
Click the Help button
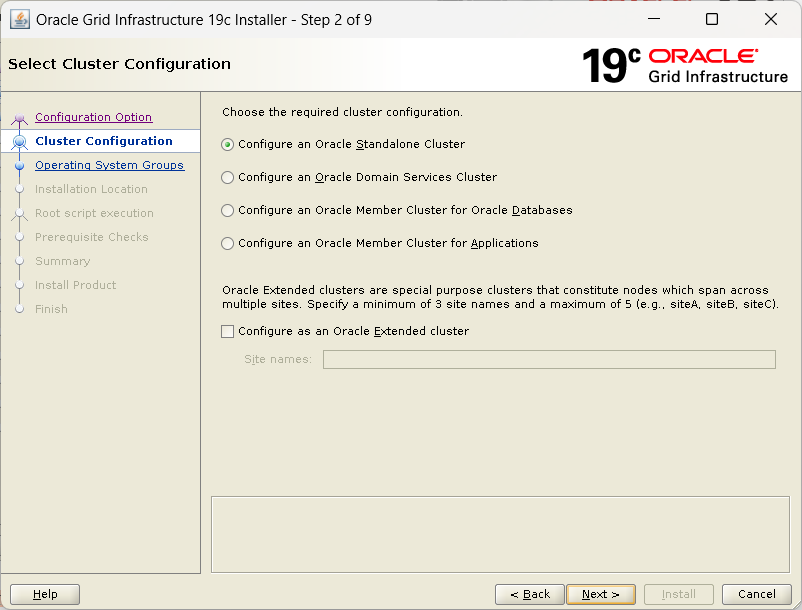coord(45,594)
